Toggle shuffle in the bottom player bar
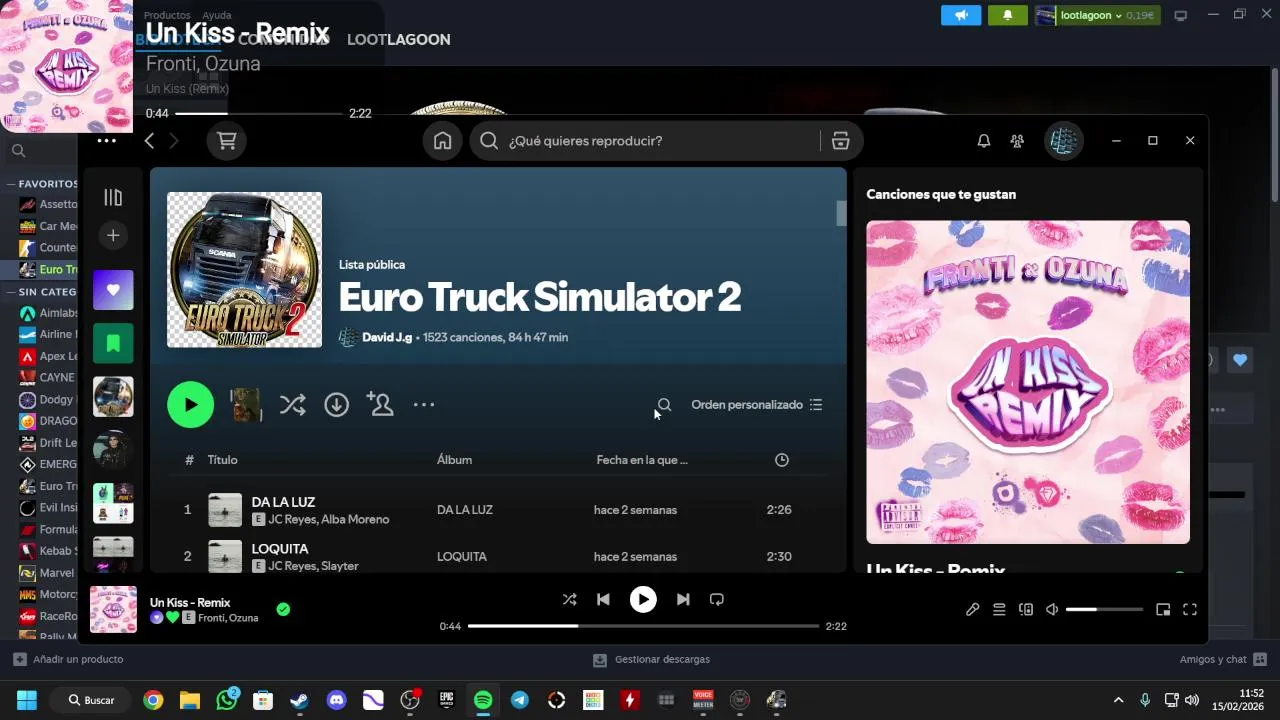Image resolution: width=1280 pixels, height=720 pixels. tap(569, 599)
